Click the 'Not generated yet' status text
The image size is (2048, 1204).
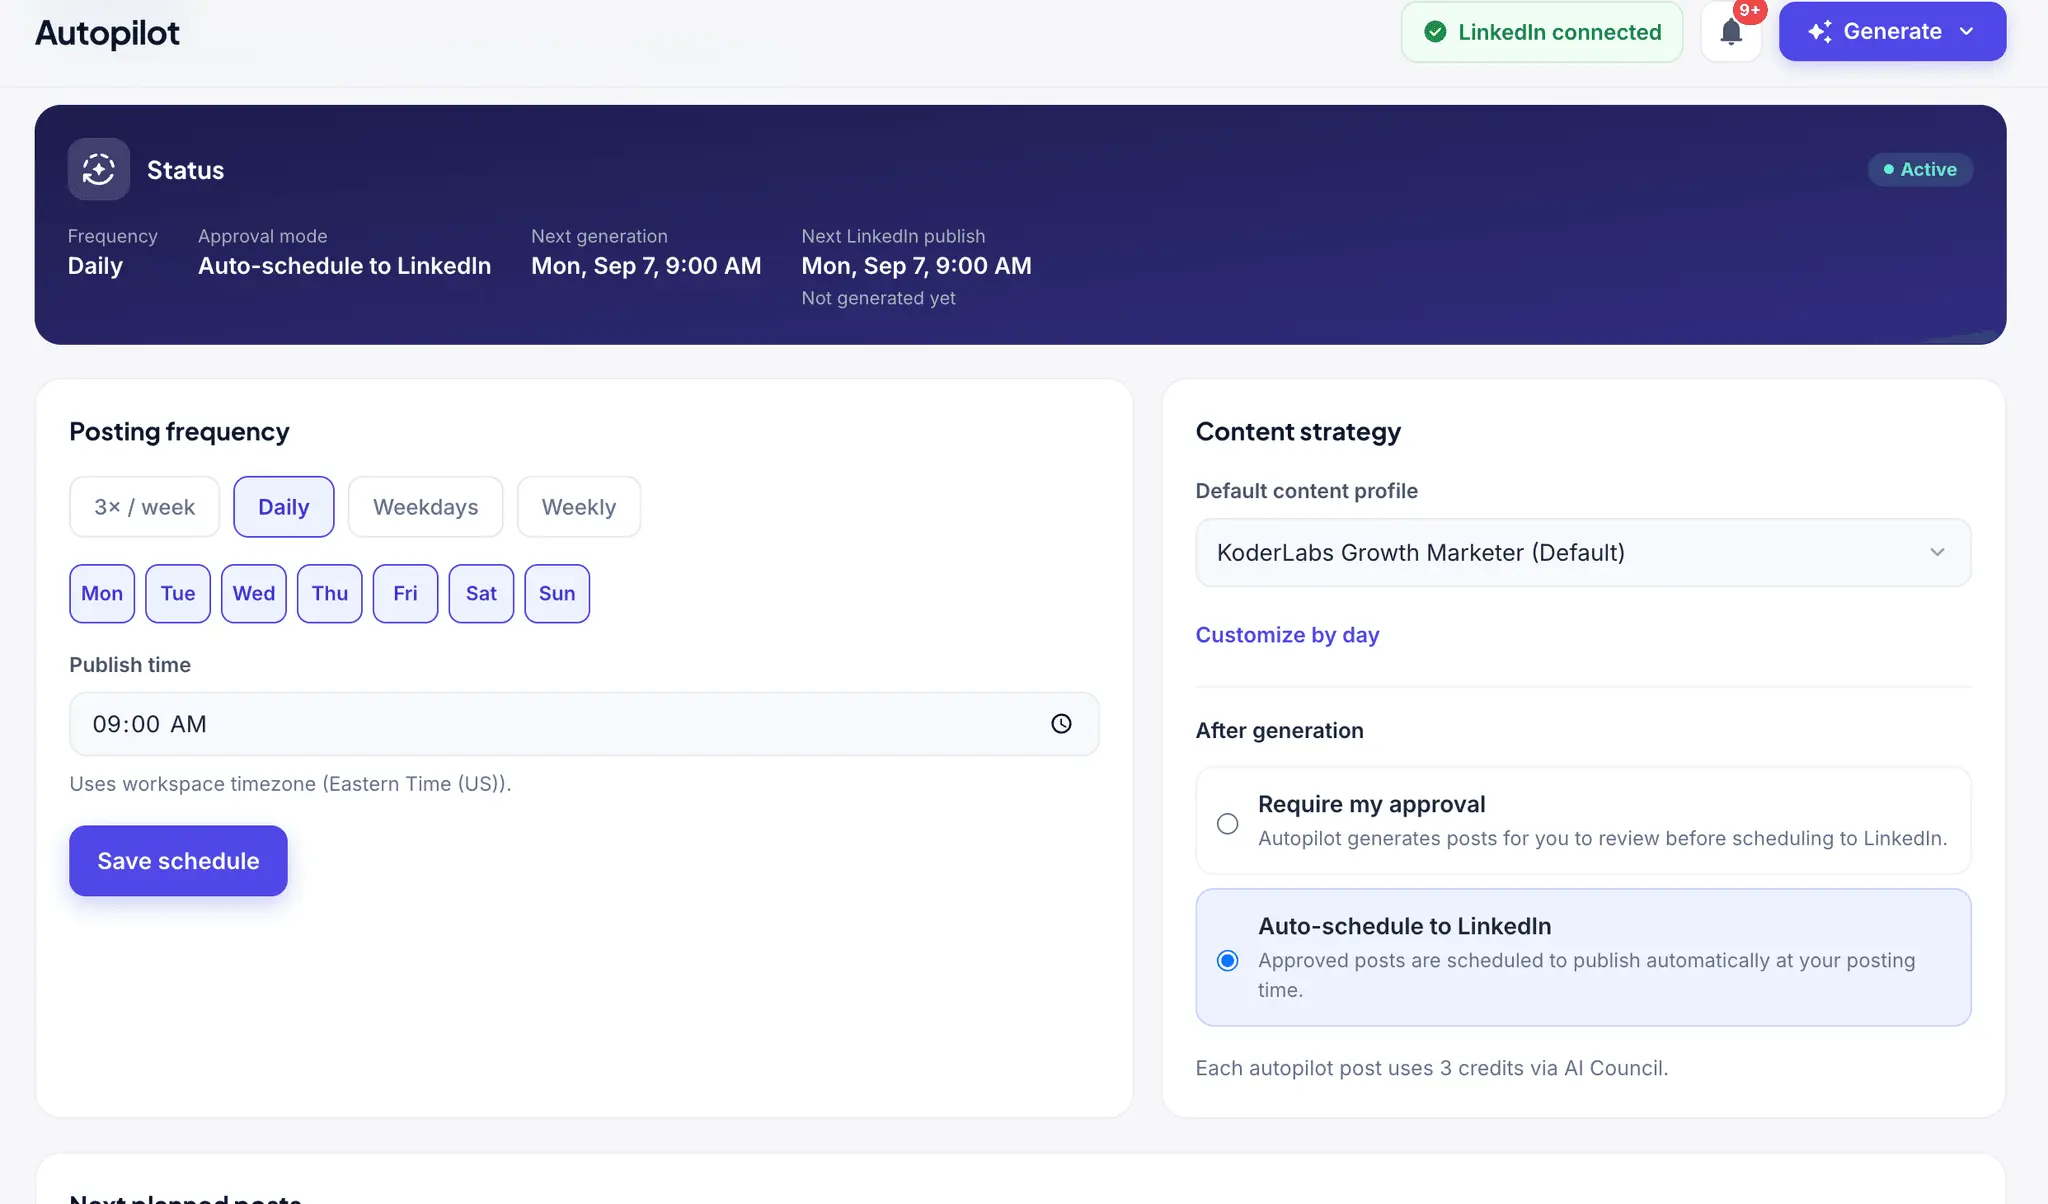[878, 298]
